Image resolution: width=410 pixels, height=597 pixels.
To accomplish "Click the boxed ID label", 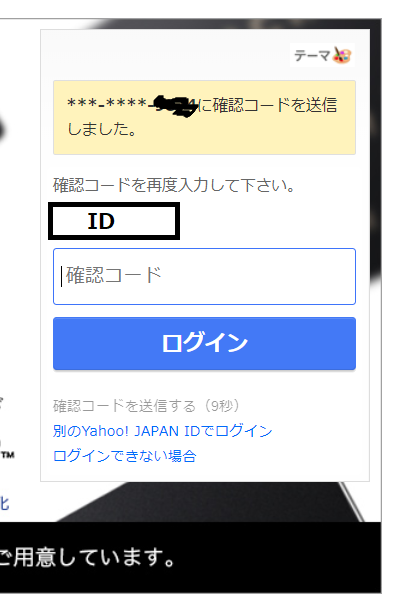I will [114, 221].
